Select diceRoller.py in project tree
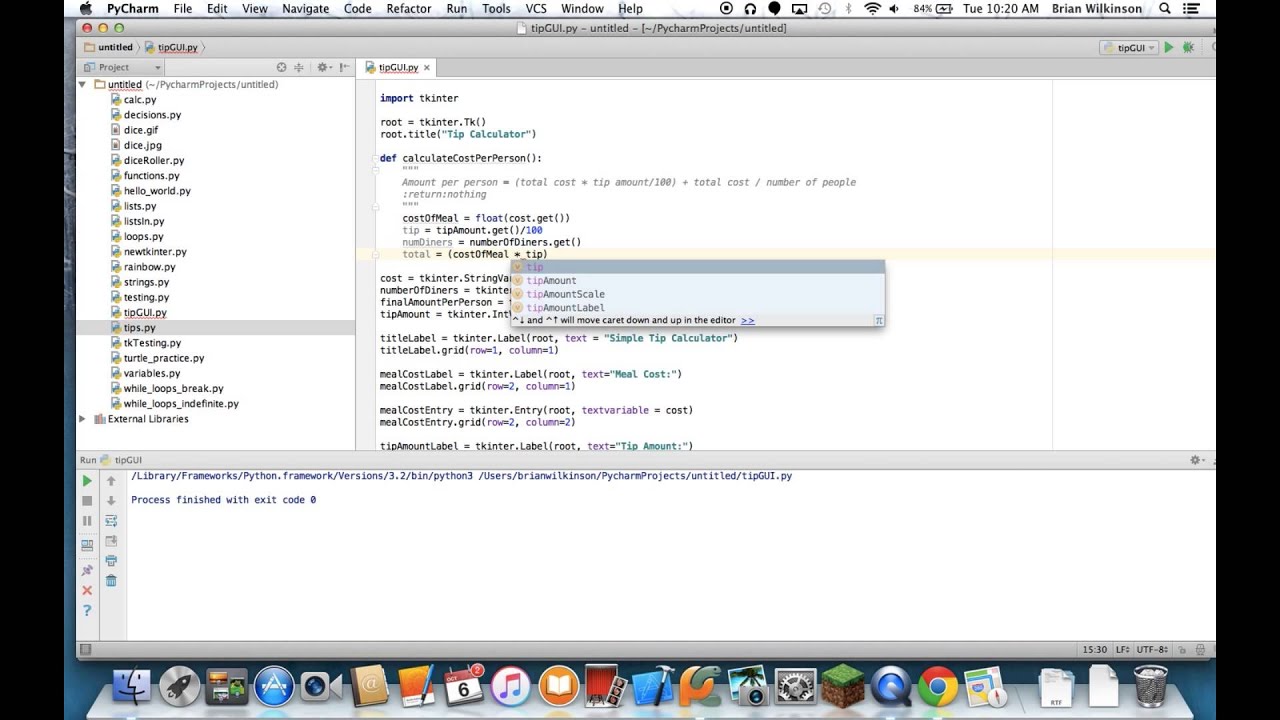1280x720 pixels. tap(154, 160)
